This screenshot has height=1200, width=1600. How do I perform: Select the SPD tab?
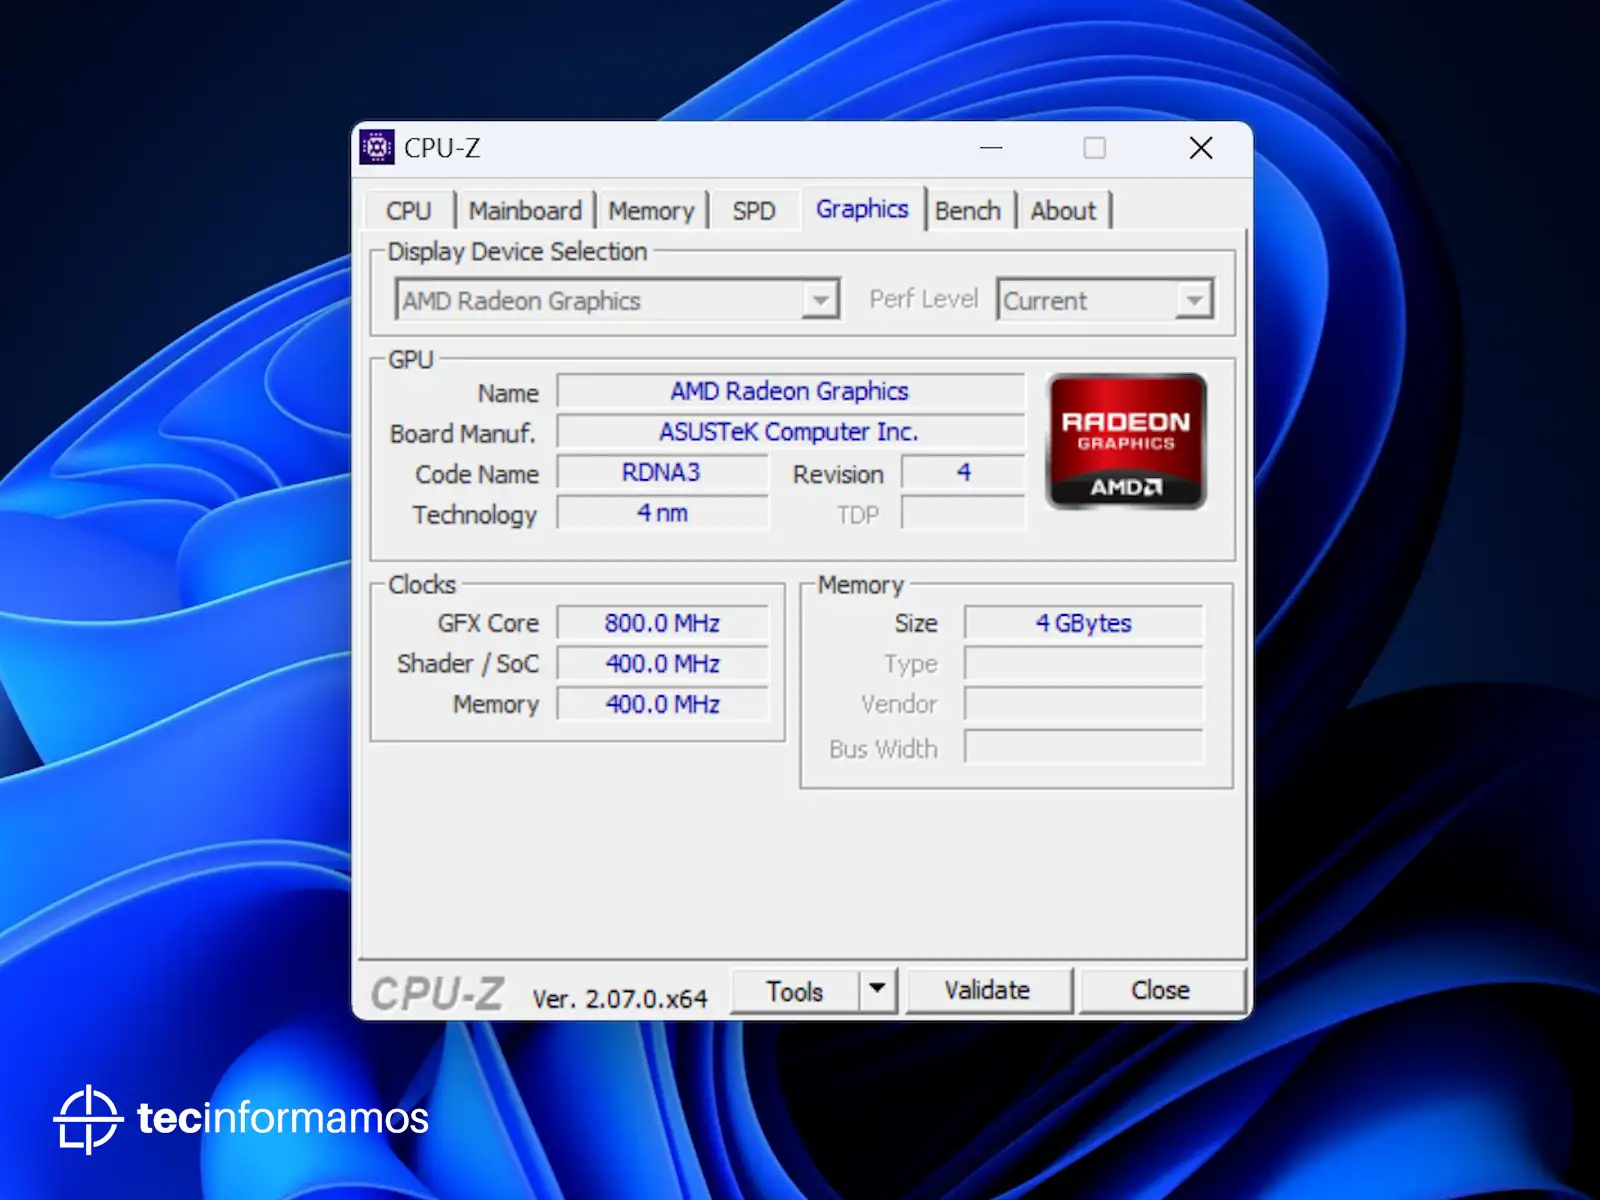753,211
